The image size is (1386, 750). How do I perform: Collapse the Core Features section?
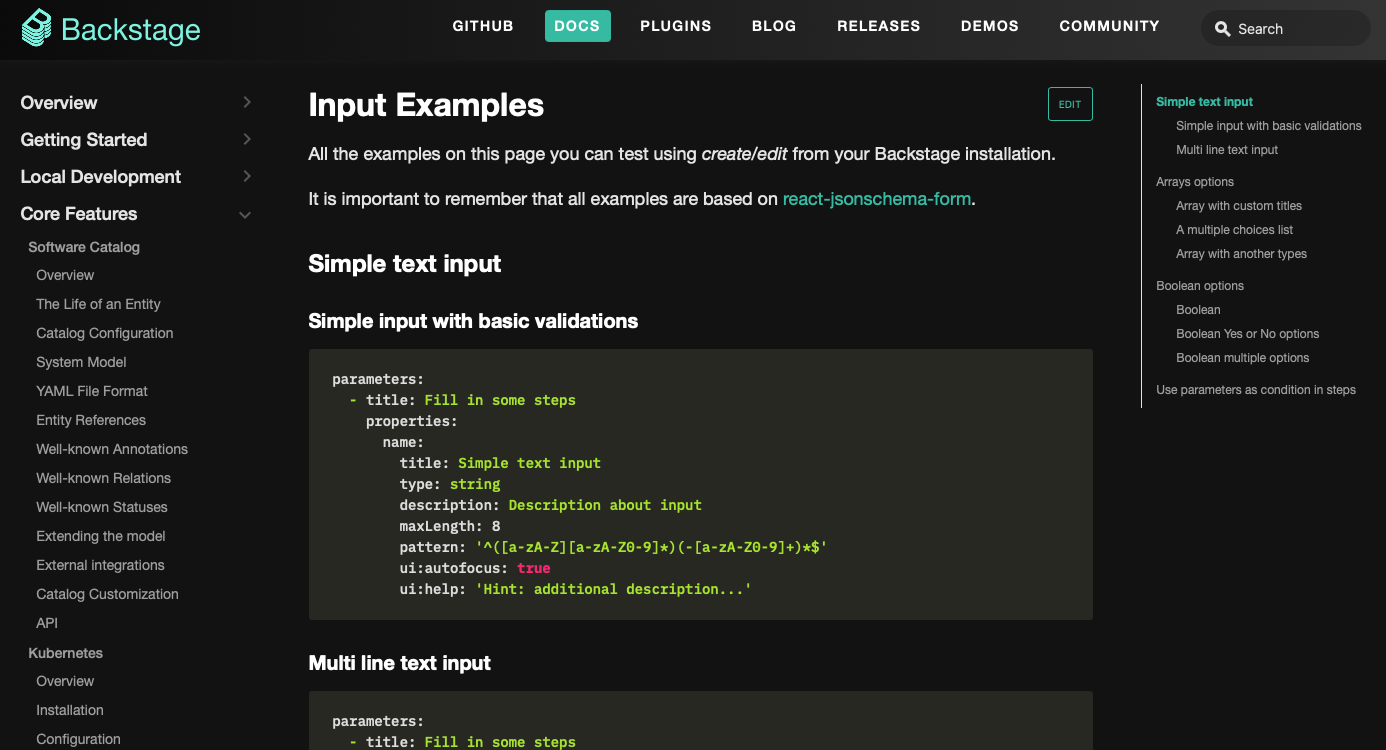point(245,214)
